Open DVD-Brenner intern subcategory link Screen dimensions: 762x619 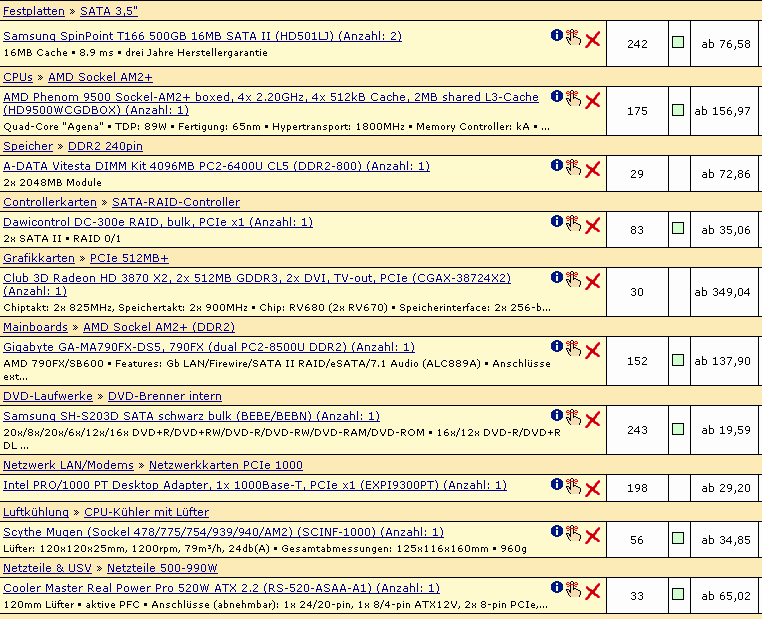(165, 396)
